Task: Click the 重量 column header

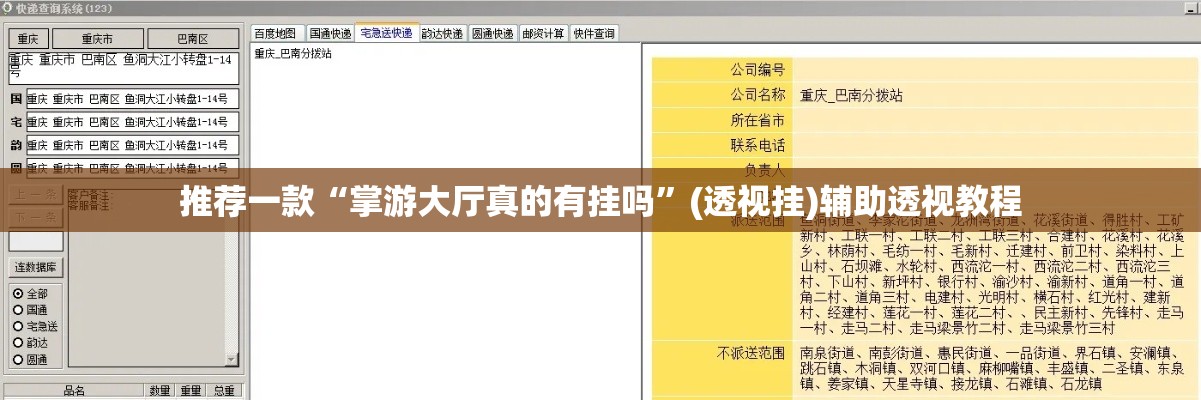Action: [191, 391]
